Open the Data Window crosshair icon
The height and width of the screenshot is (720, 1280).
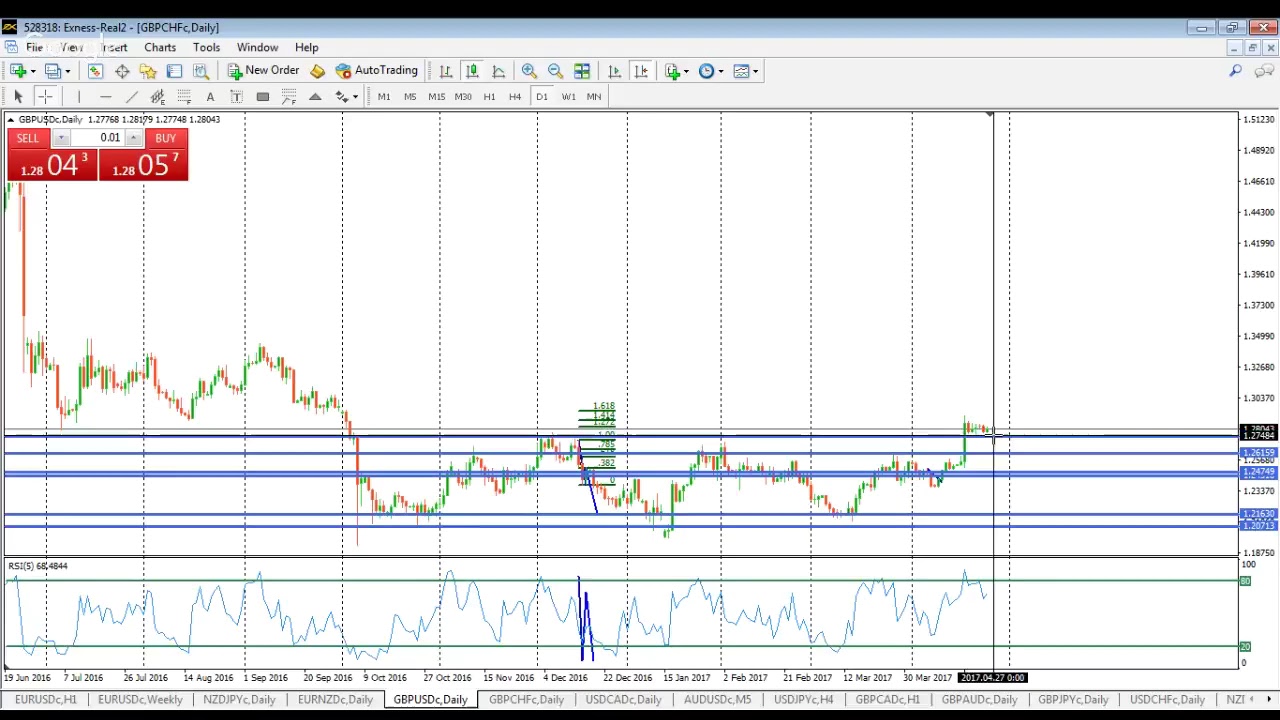pos(122,71)
